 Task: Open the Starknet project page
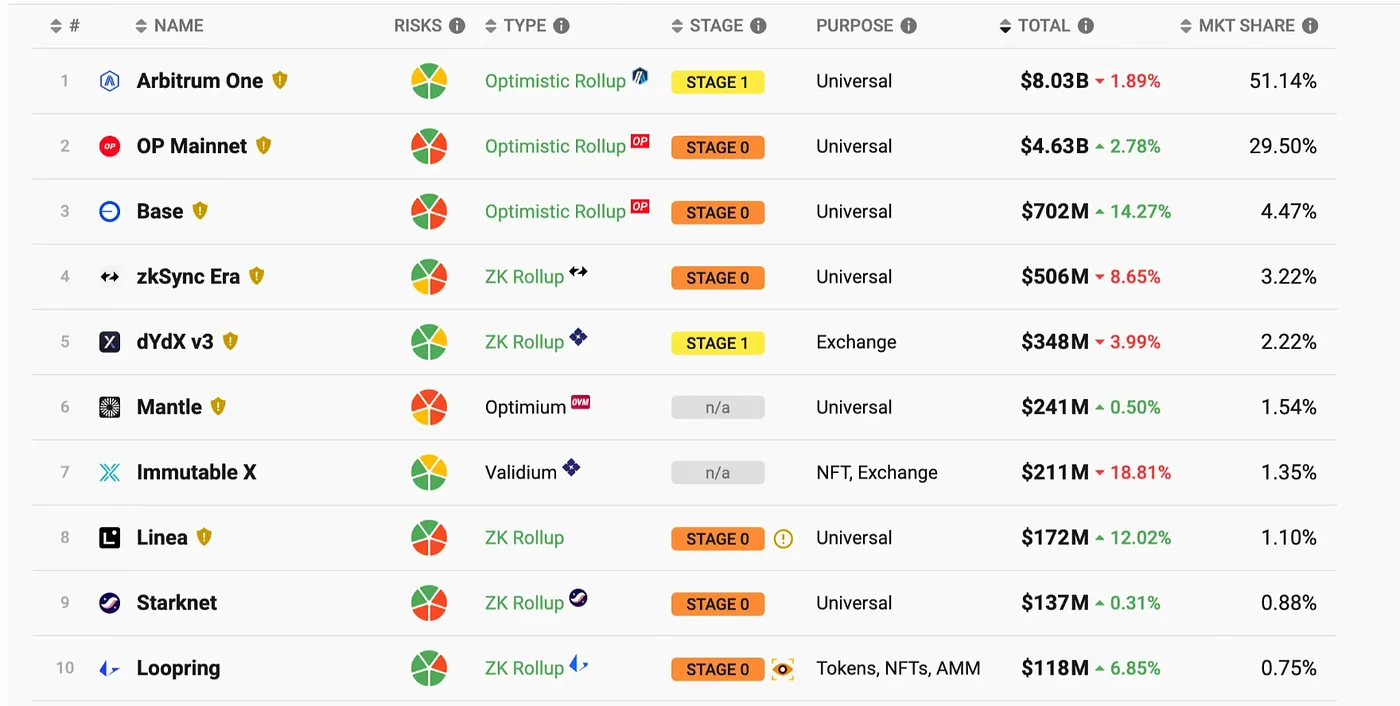pos(177,603)
